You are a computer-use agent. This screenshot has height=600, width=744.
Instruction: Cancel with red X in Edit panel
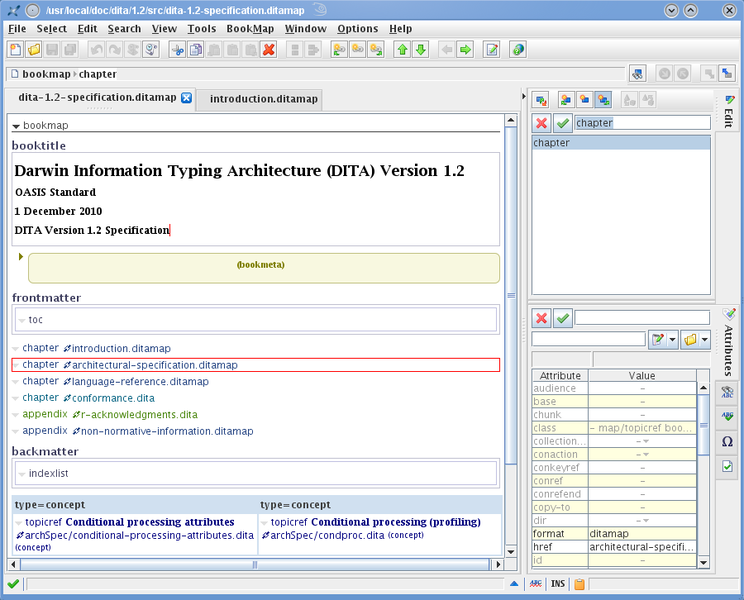(x=541, y=123)
